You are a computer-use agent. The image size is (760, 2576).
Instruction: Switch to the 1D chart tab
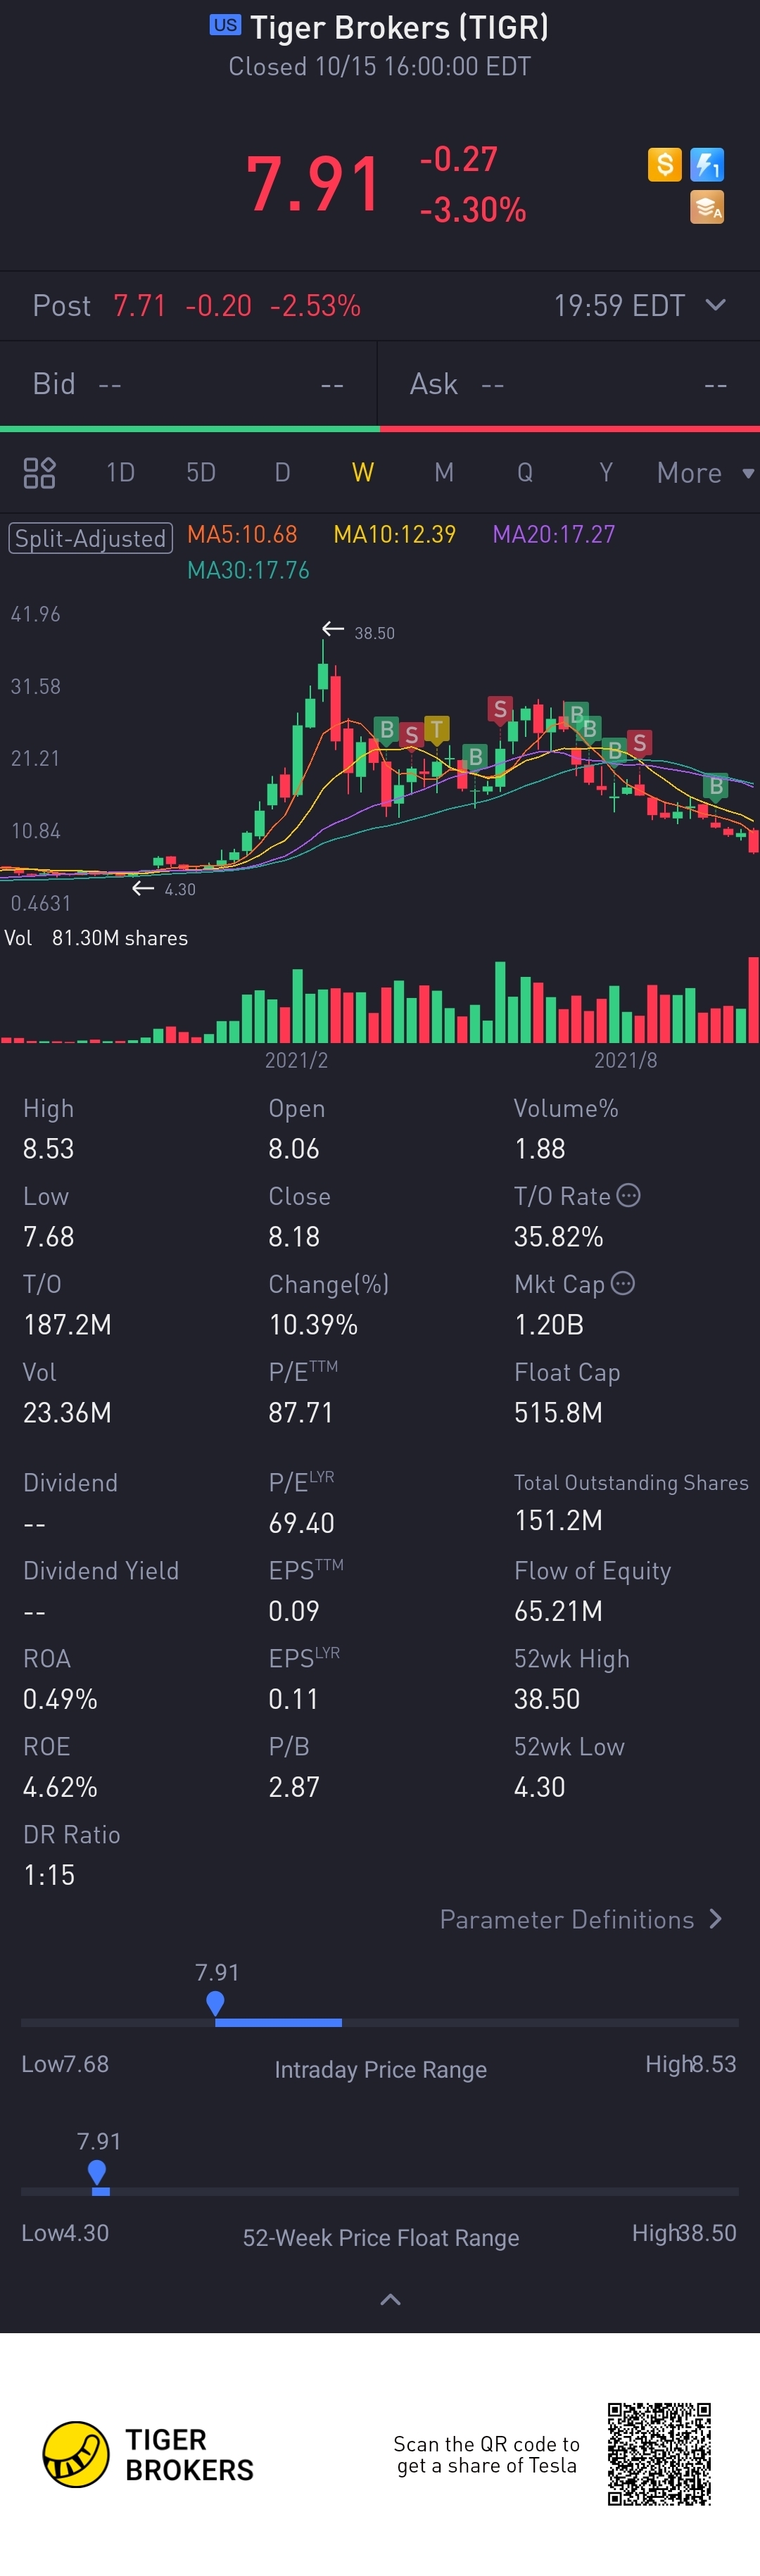120,472
